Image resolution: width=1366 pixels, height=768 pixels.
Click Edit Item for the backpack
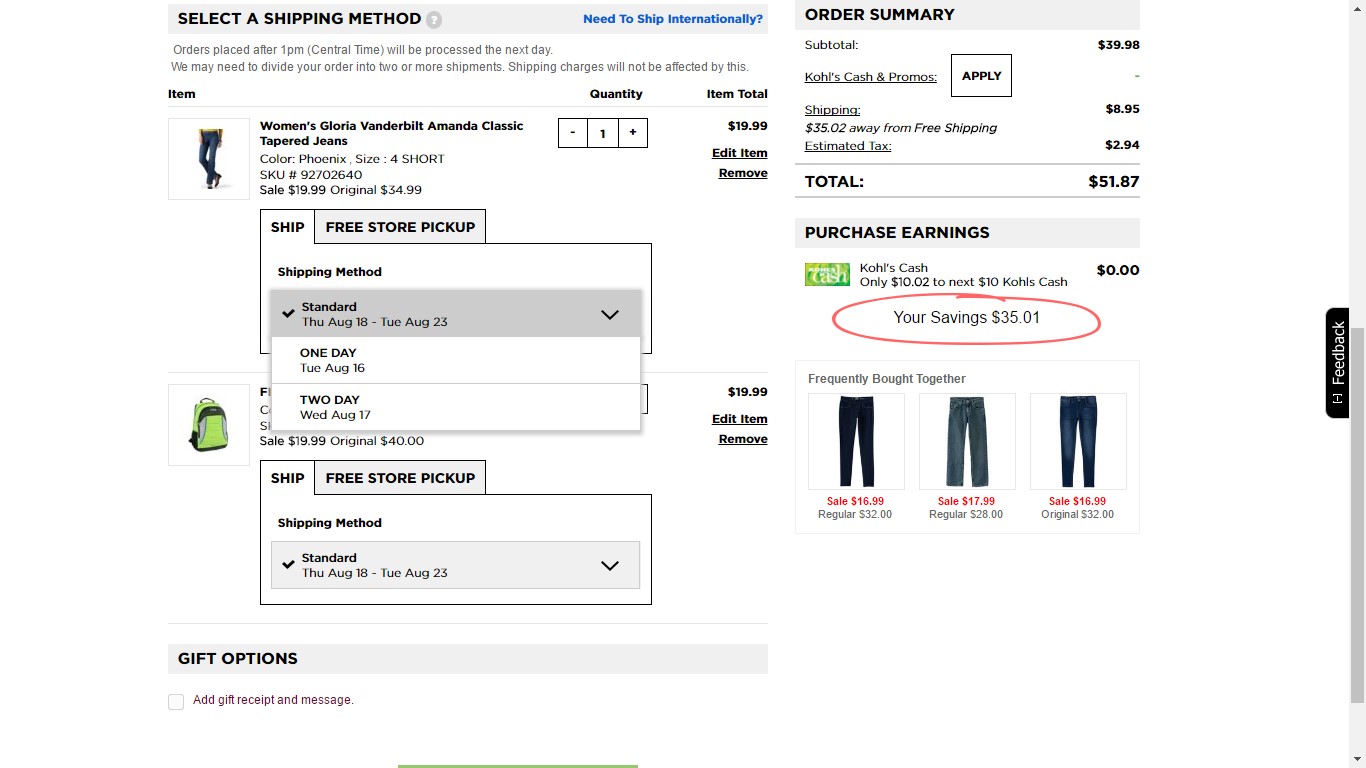point(740,419)
